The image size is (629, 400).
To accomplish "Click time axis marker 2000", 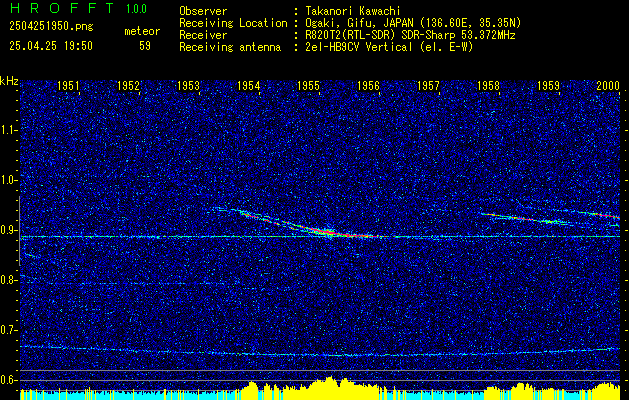I will [608, 85].
